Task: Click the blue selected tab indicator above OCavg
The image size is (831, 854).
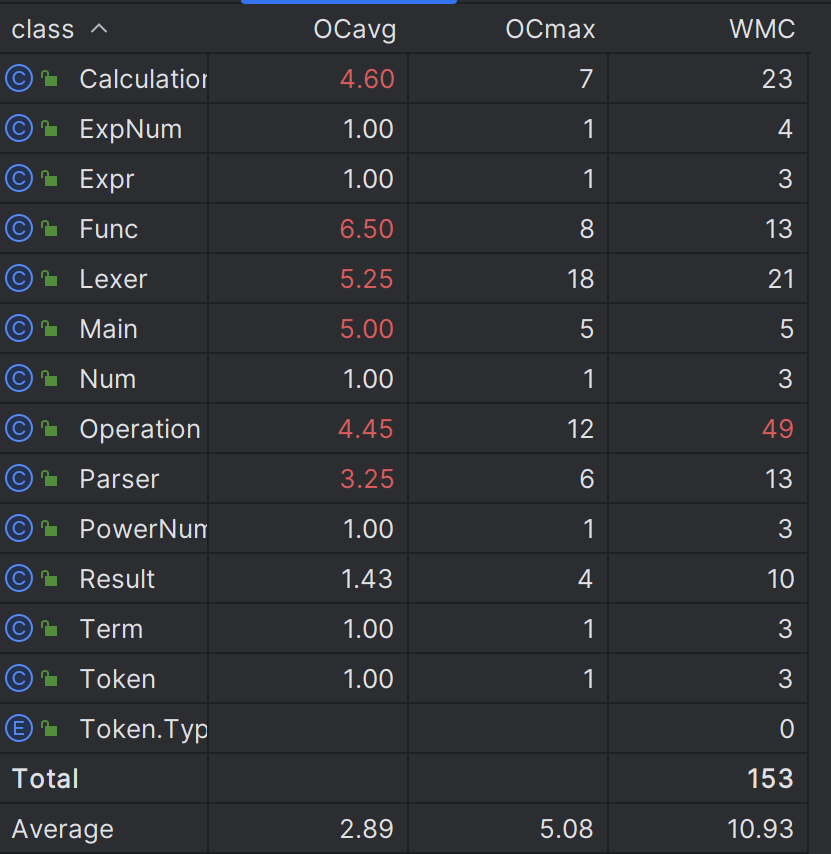Action: 349,2
